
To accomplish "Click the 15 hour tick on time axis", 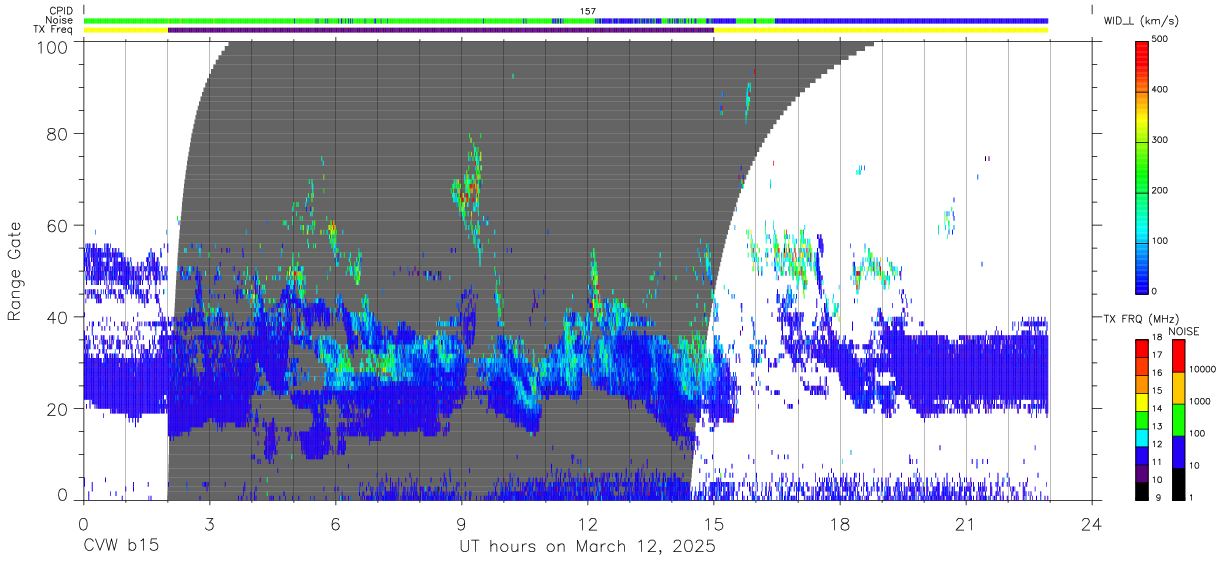I will [713, 524].
